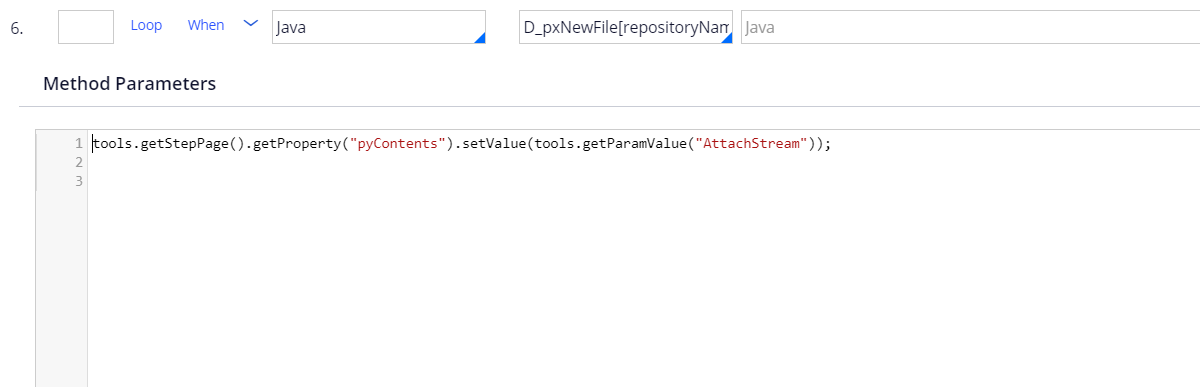Click the Loop link on step 6

(146, 25)
